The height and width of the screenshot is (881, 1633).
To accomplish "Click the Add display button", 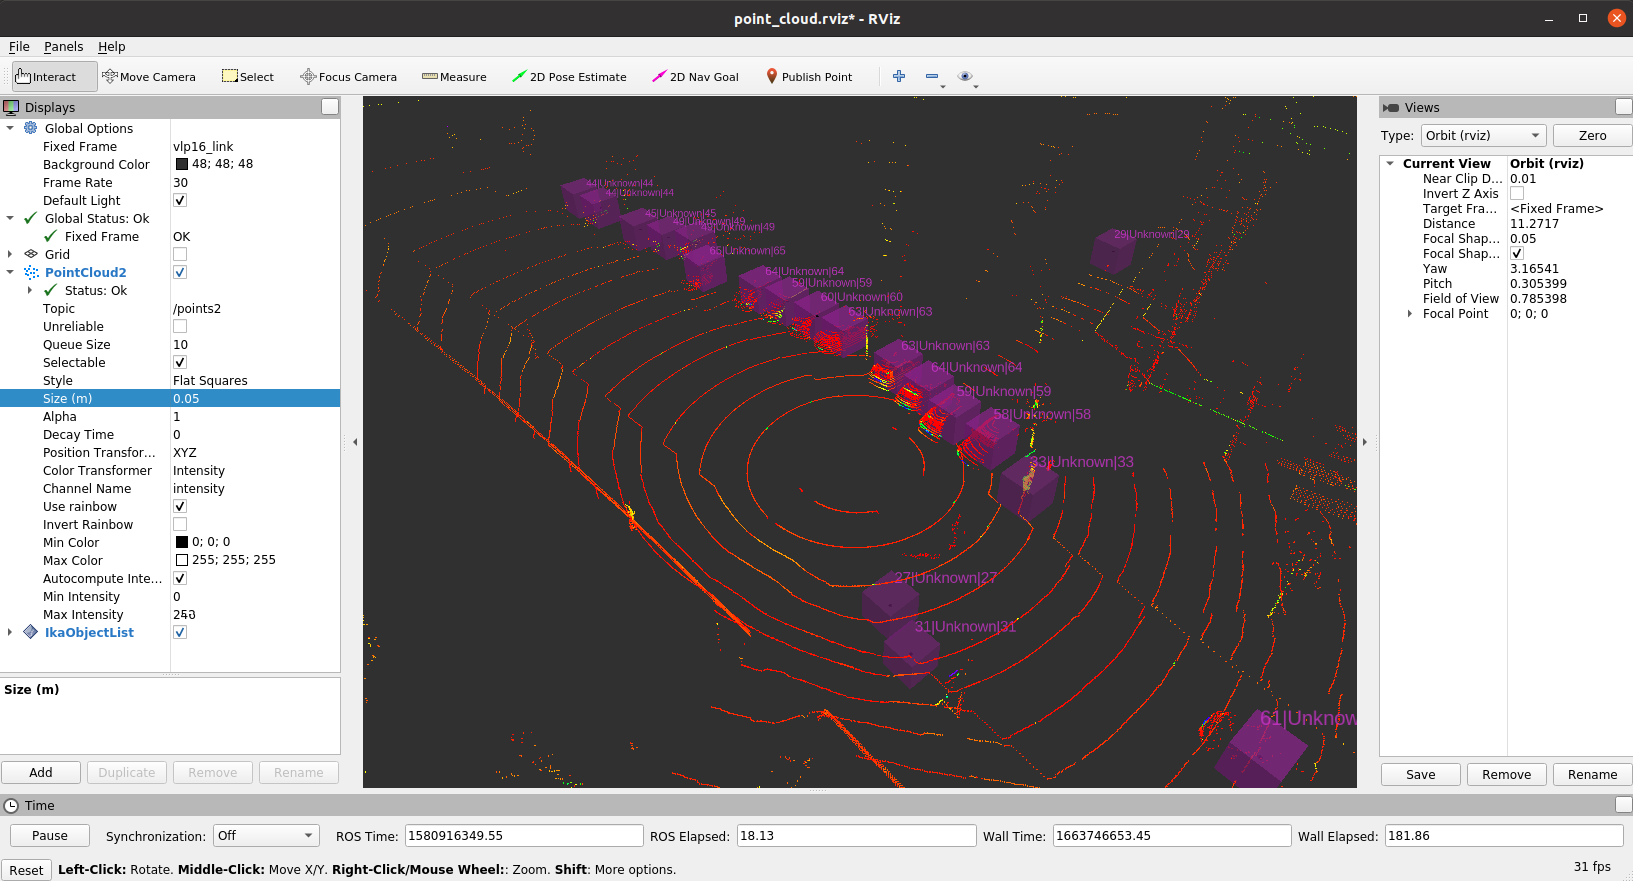I will (41, 773).
